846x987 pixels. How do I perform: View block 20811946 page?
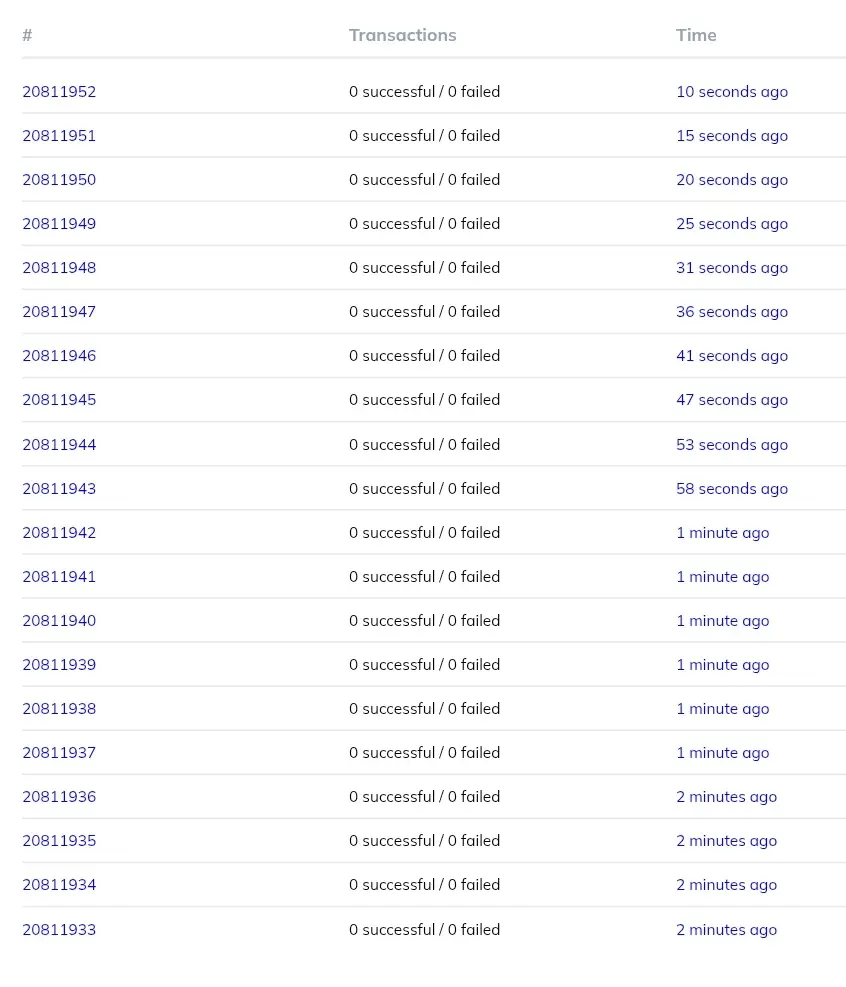(x=59, y=356)
